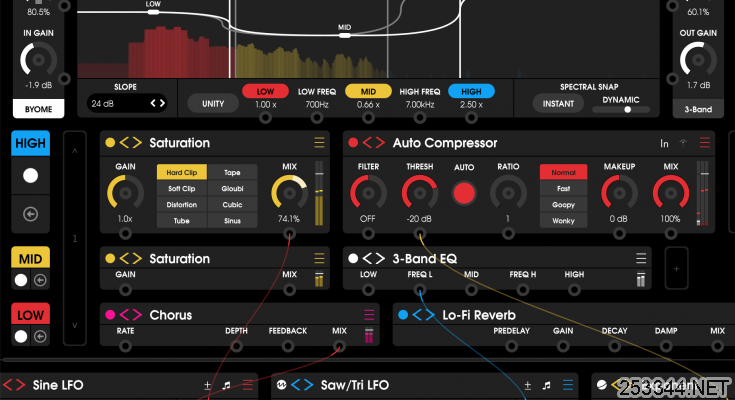Click the modulation socket under THRESH
This screenshot has height=400, width=735.
point(420,234)
